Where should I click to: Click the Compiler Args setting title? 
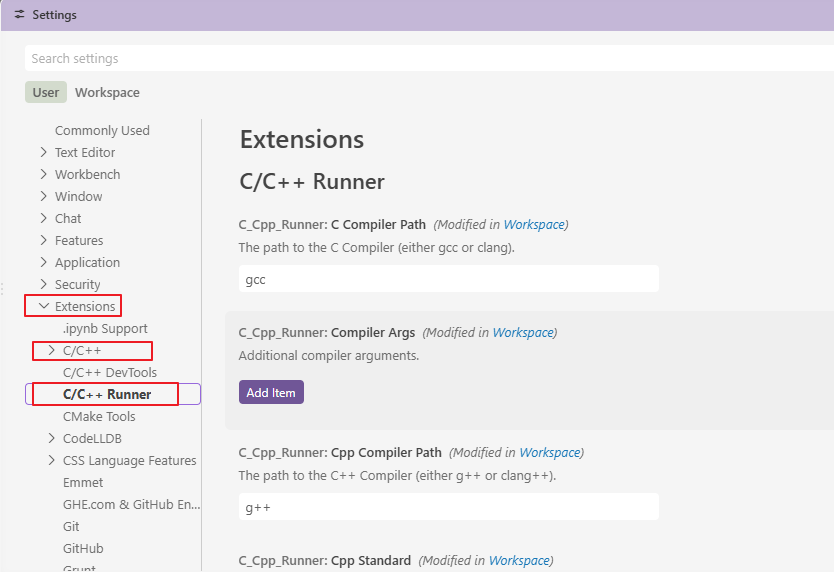tap(327, 333)
